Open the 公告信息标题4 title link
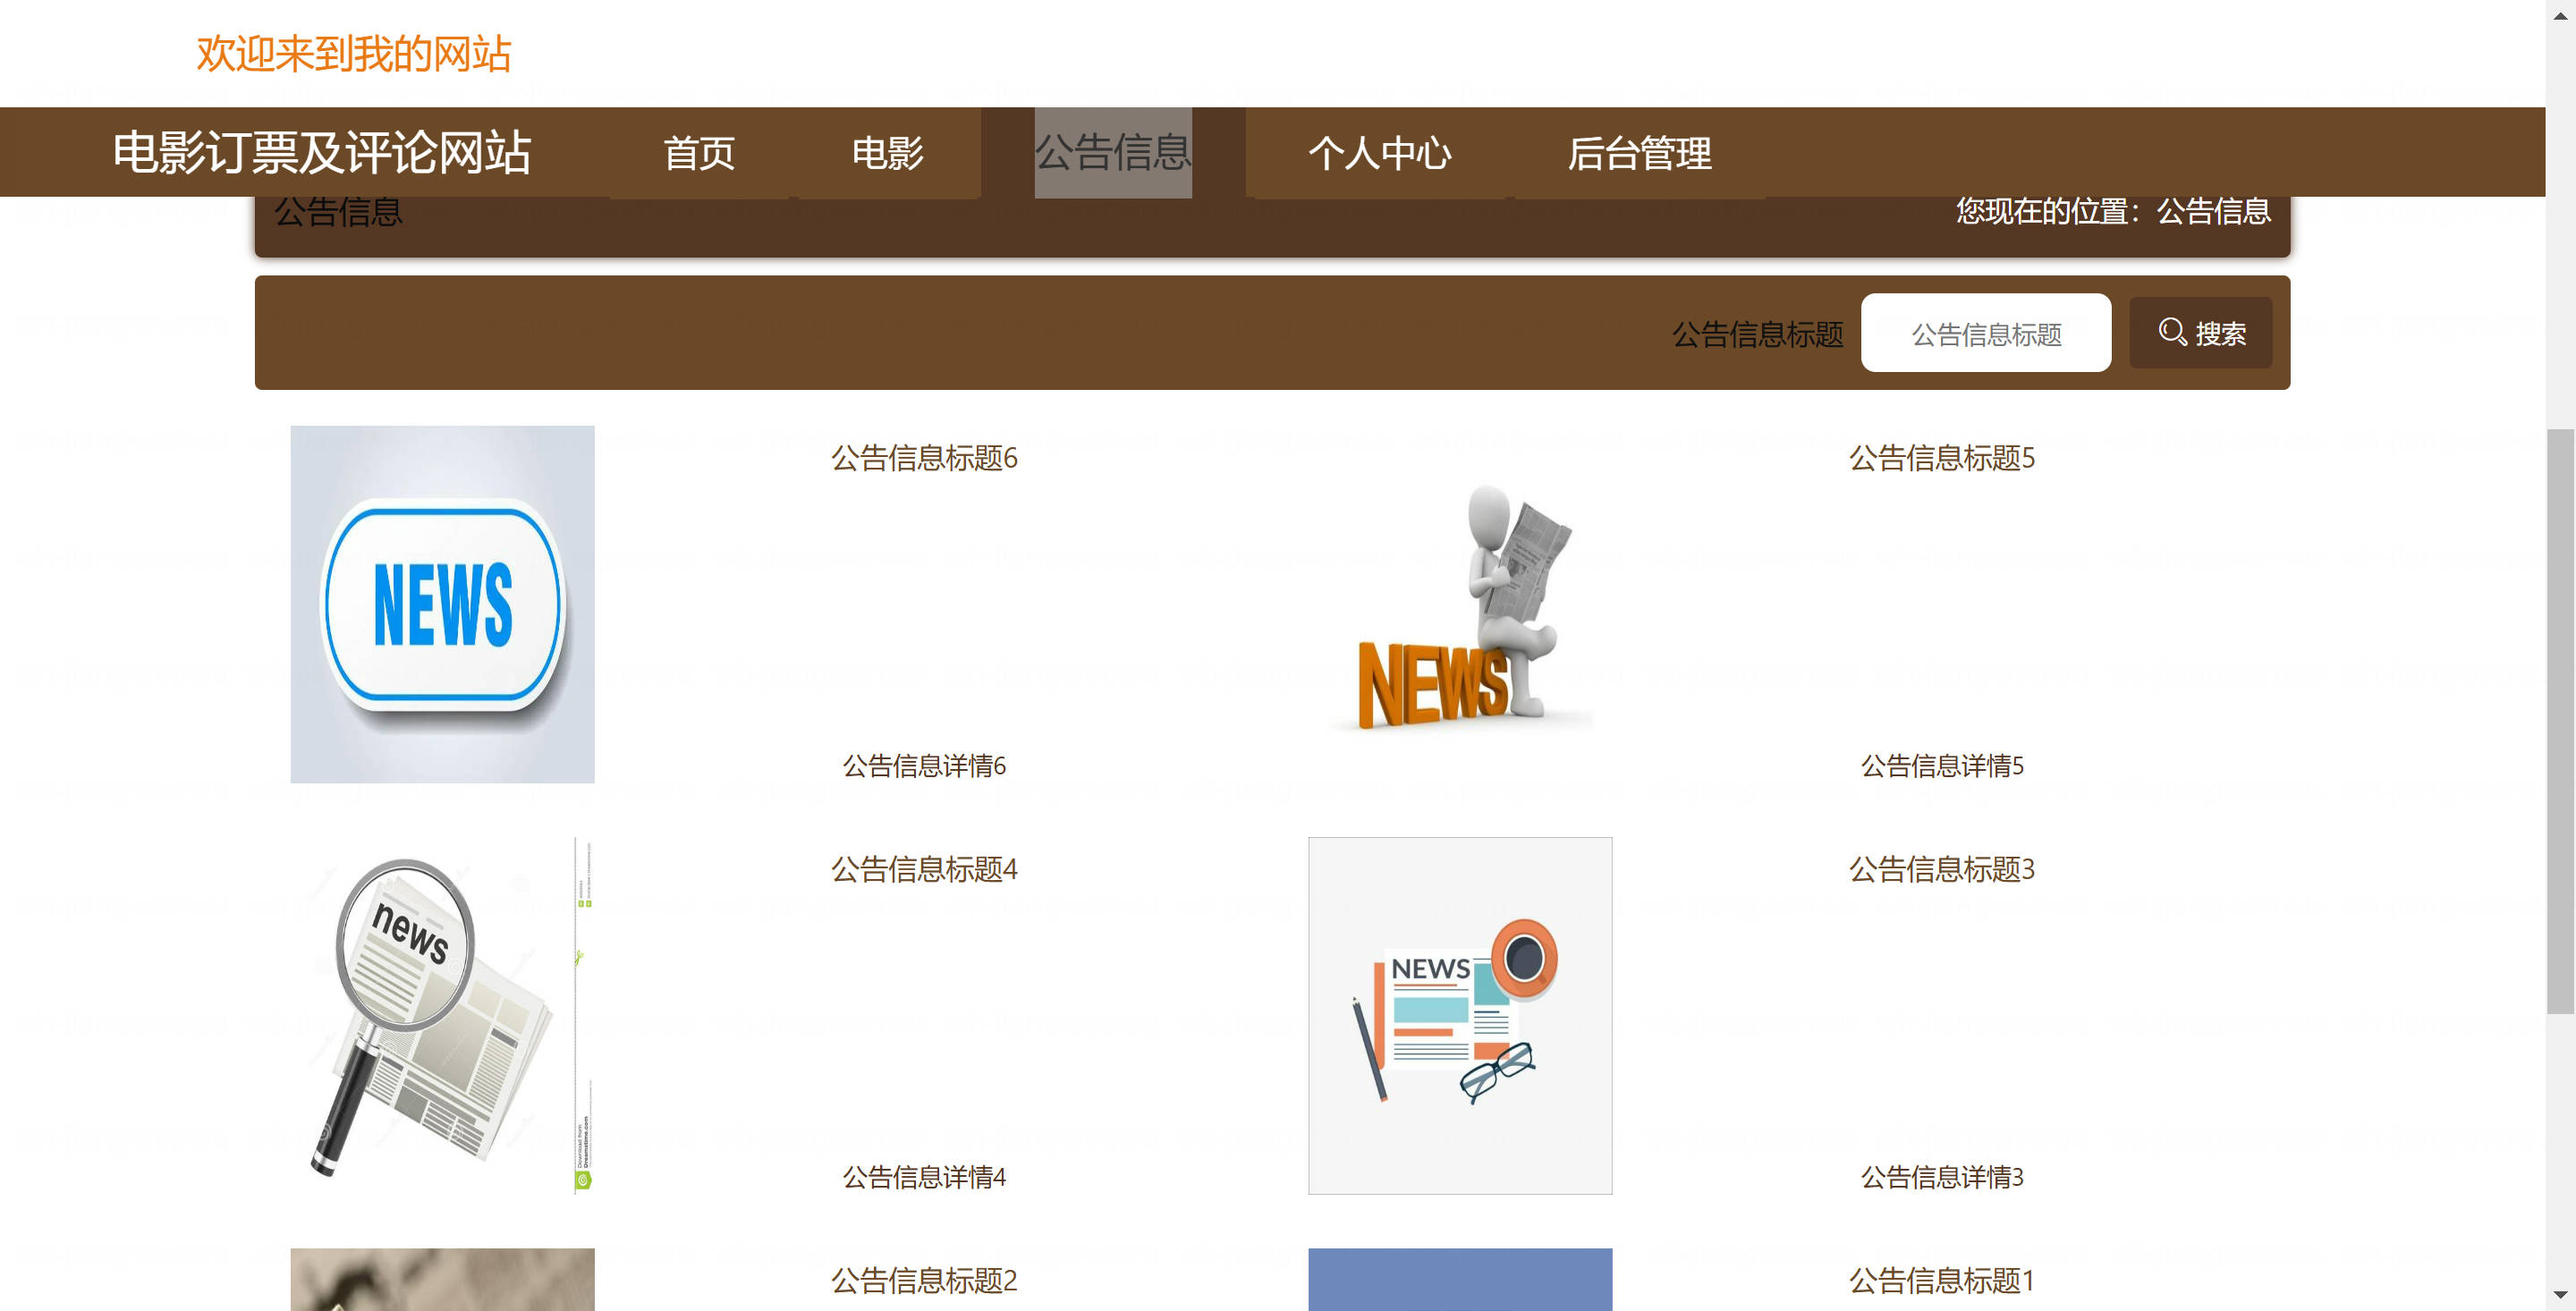The height and width of the screenshot is (1311, 2576). 924,869
